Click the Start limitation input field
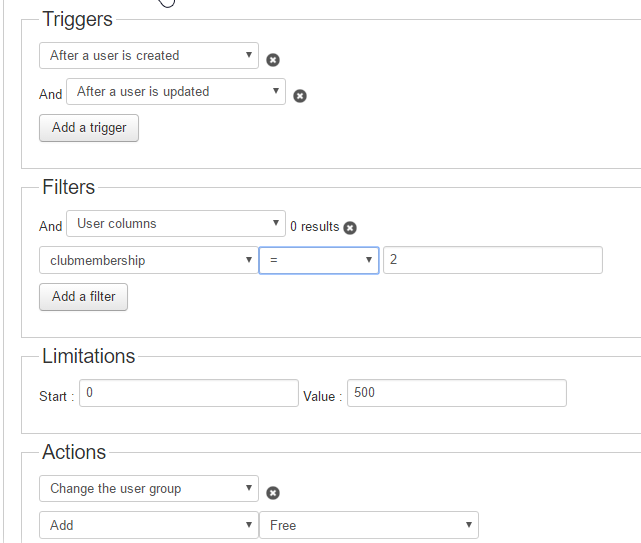The width and height of the screenshot is (641, 543). 189,393
